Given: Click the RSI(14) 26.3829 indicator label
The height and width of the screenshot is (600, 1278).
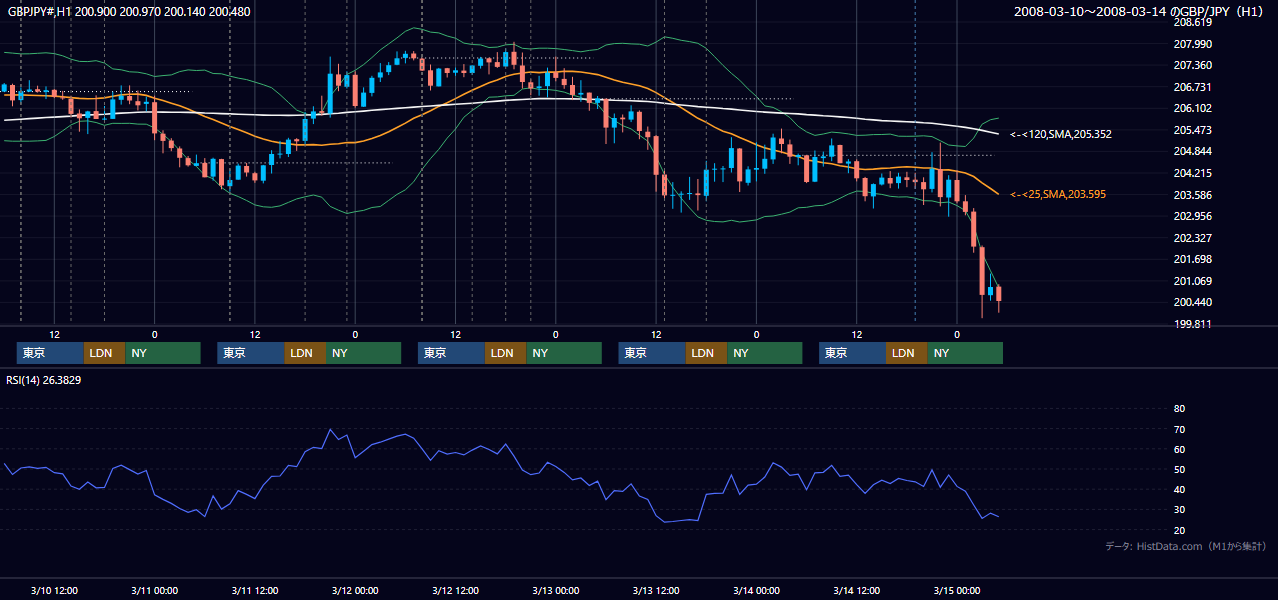Looking at the screenshot, I should coord(43,380).
